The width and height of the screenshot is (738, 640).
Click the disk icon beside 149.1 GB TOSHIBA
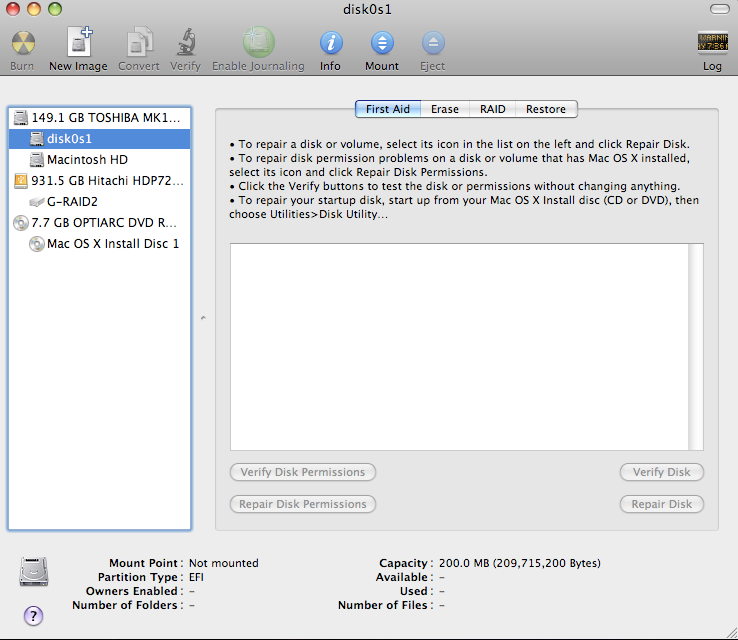click(21, 118)
